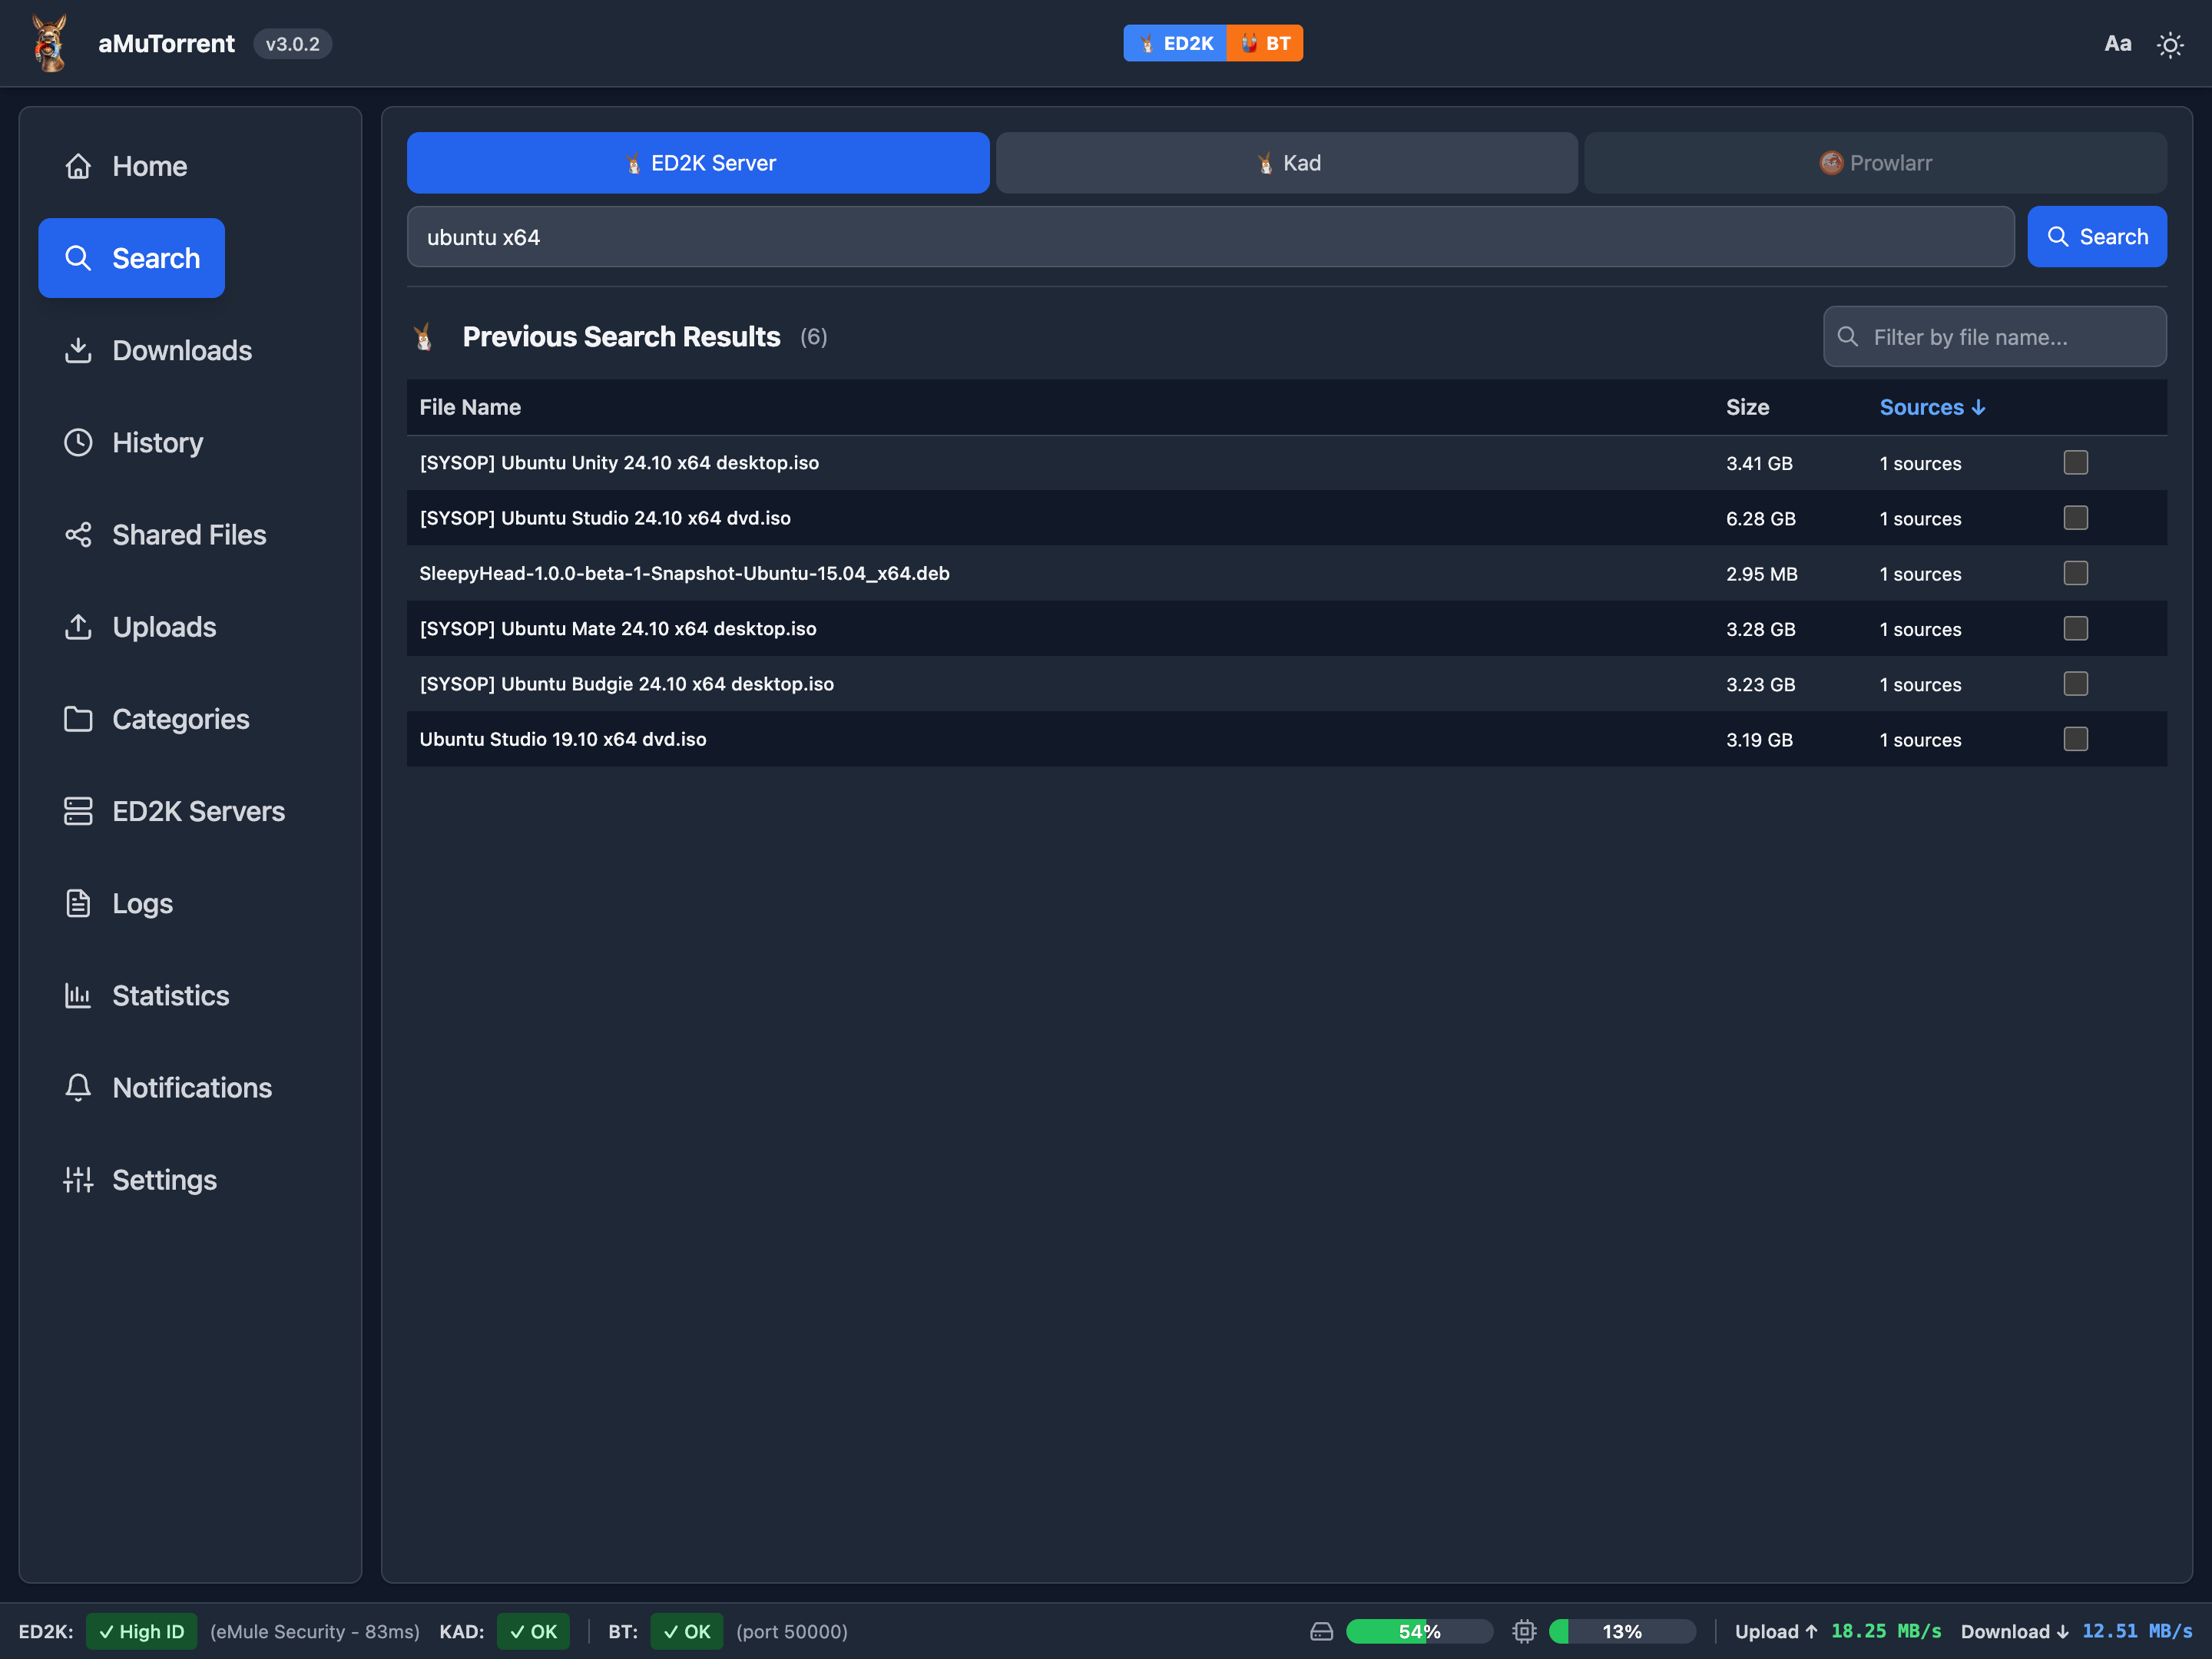Click the disk usage icon in the status bar
This screenshot has height=1659, width=2212.
click(1321, 1631)
